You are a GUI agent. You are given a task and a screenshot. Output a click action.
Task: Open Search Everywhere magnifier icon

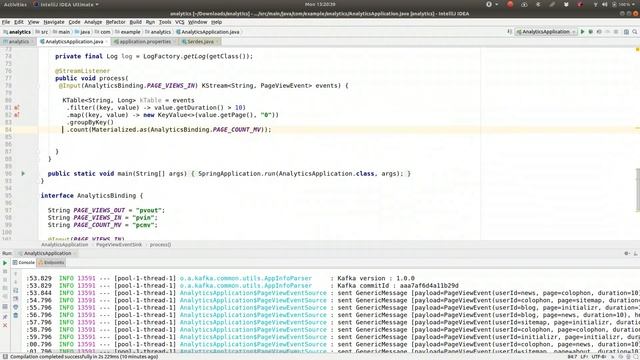(635, 32)
